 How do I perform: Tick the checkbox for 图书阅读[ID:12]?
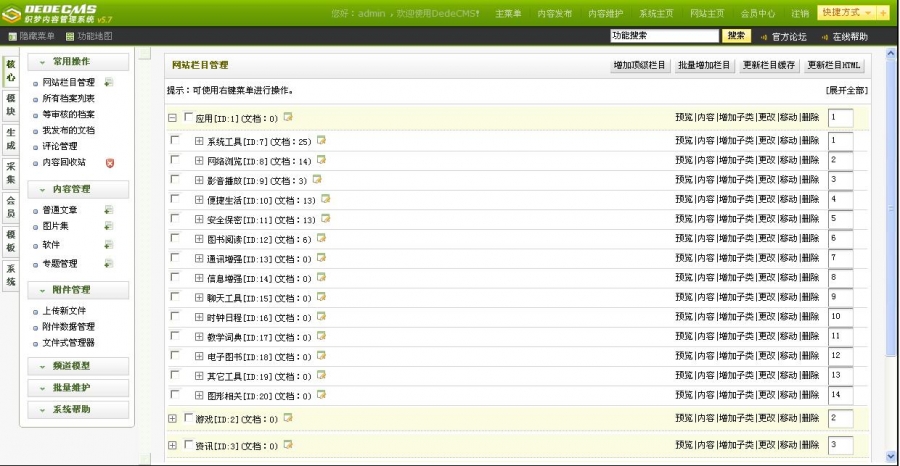[x=175, y=238]
